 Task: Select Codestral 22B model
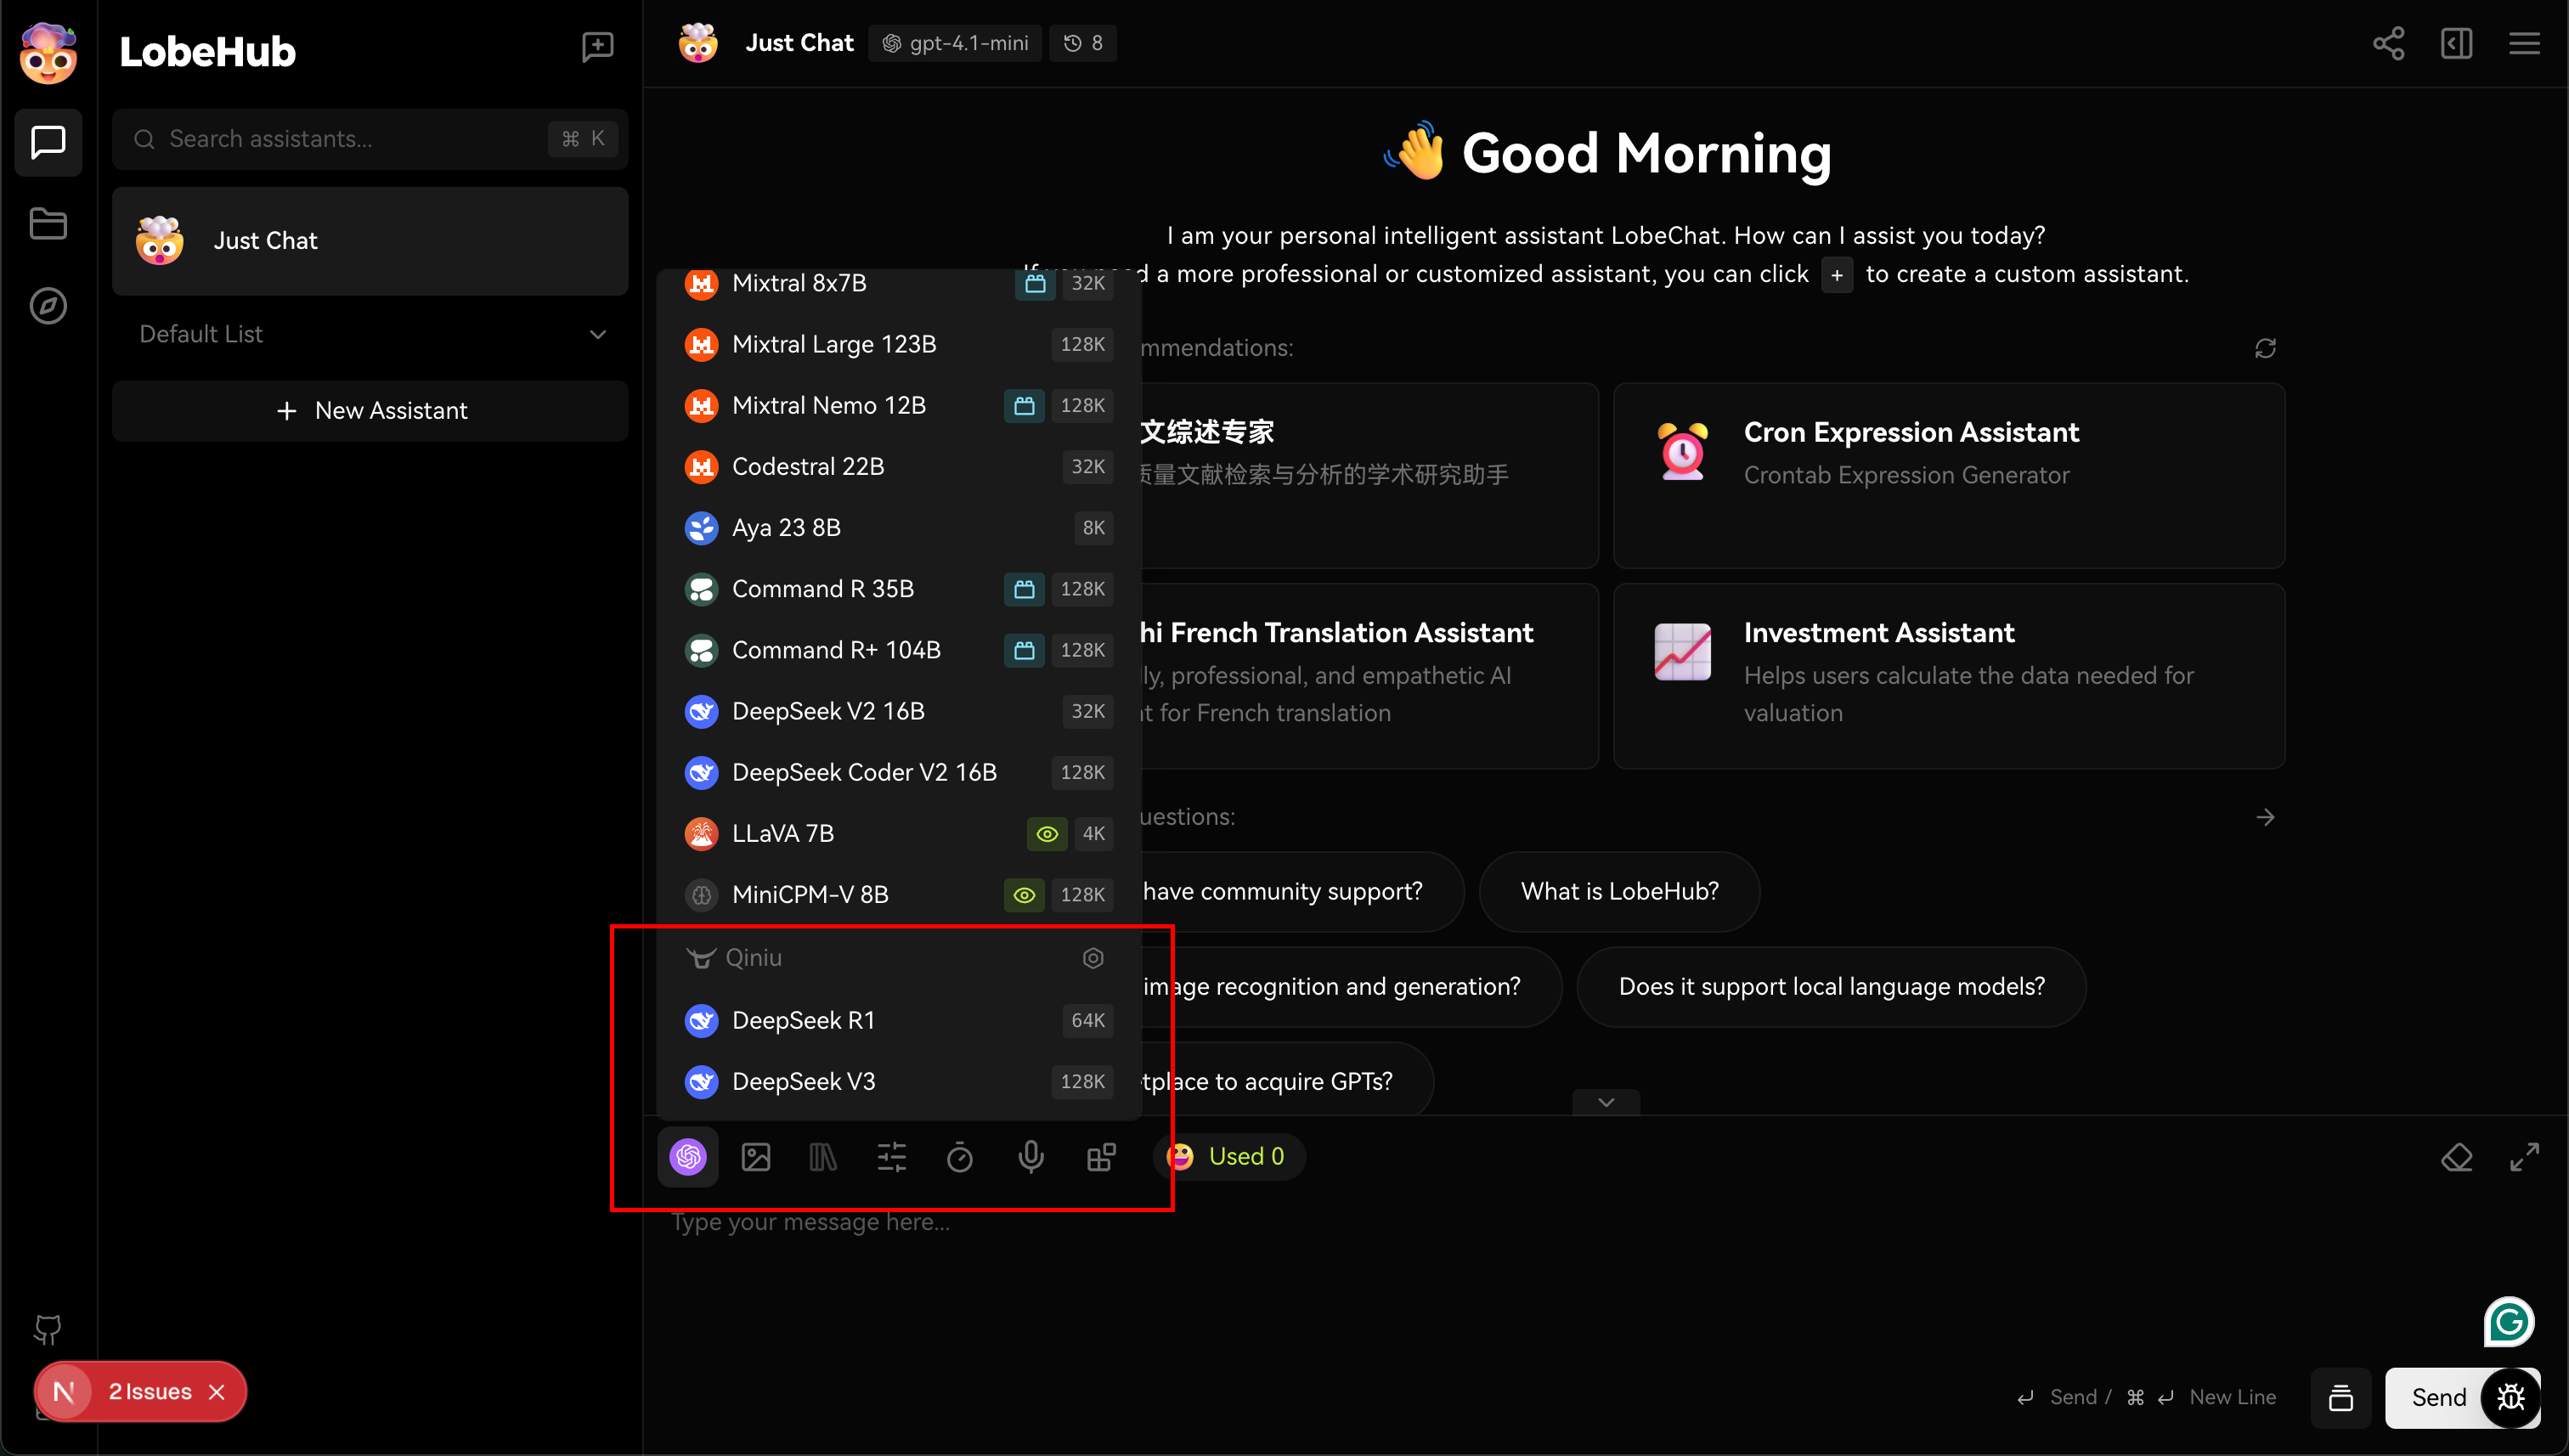(898, 466)
